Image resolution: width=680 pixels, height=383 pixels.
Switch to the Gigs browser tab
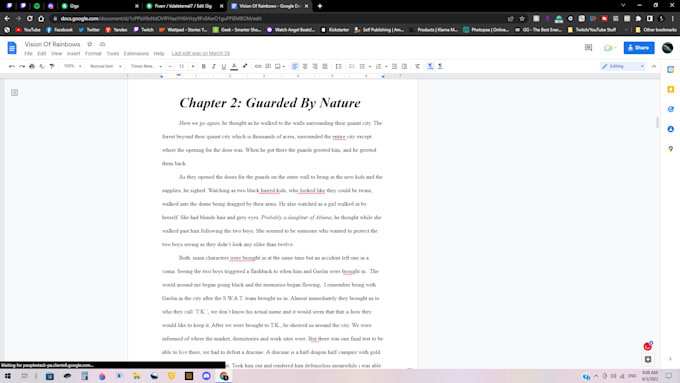[x=99, y=6]
